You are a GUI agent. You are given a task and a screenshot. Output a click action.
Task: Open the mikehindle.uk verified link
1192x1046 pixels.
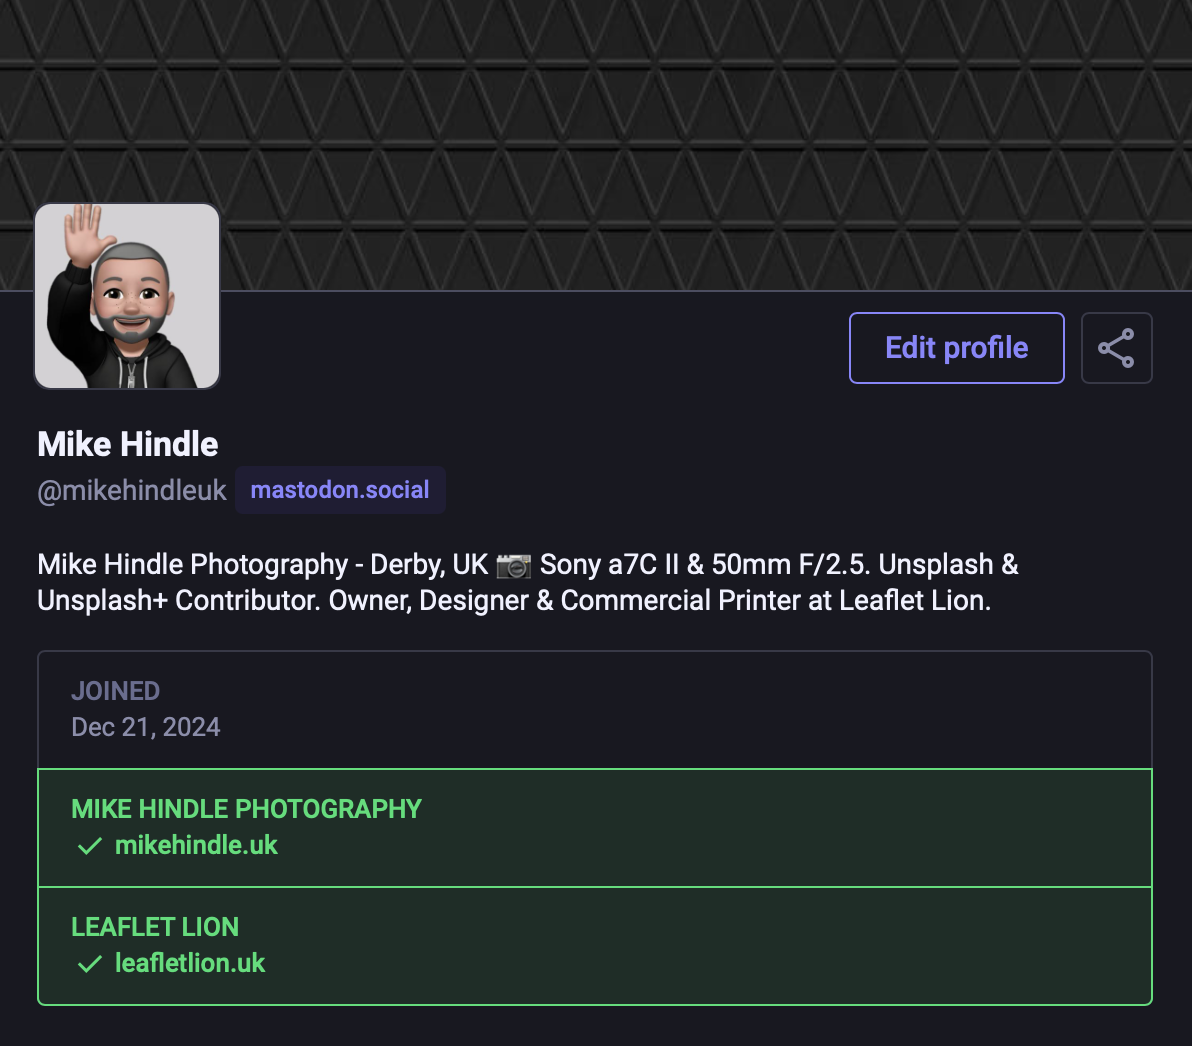click(x=196, y=845)
